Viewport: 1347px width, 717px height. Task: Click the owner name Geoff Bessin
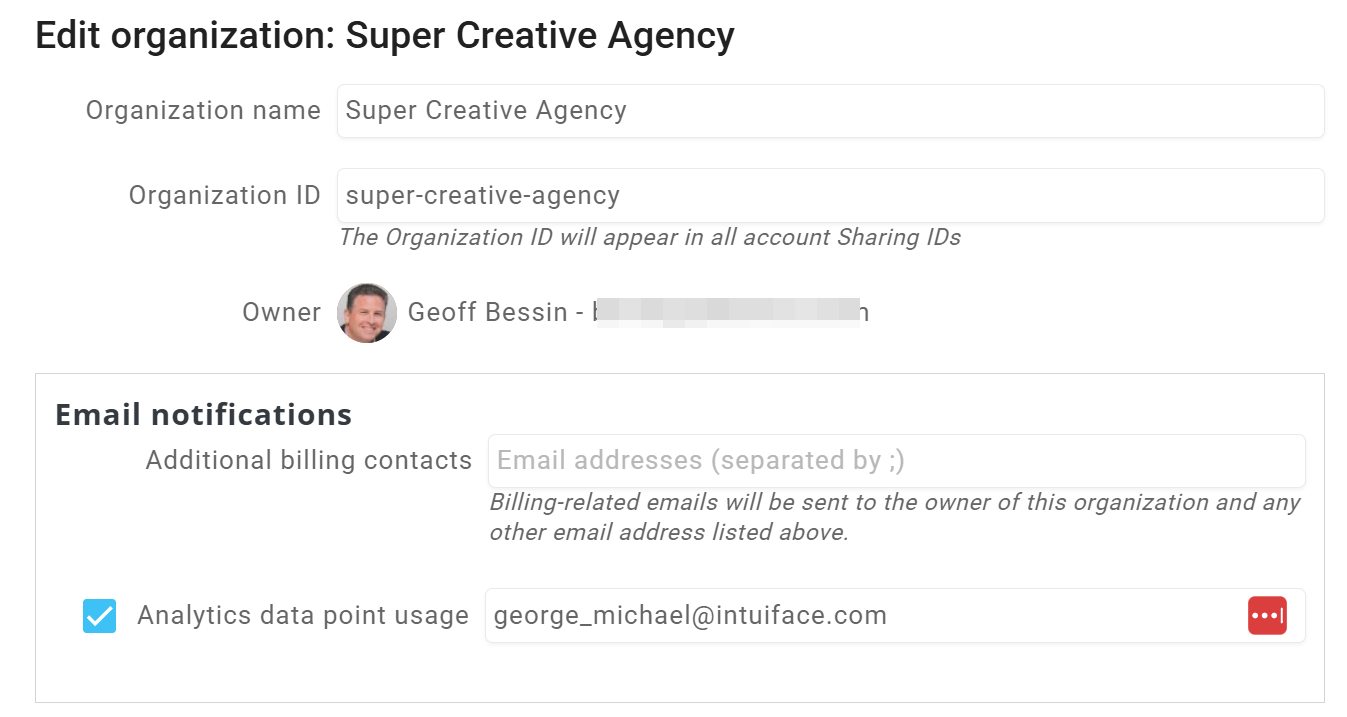487,313
